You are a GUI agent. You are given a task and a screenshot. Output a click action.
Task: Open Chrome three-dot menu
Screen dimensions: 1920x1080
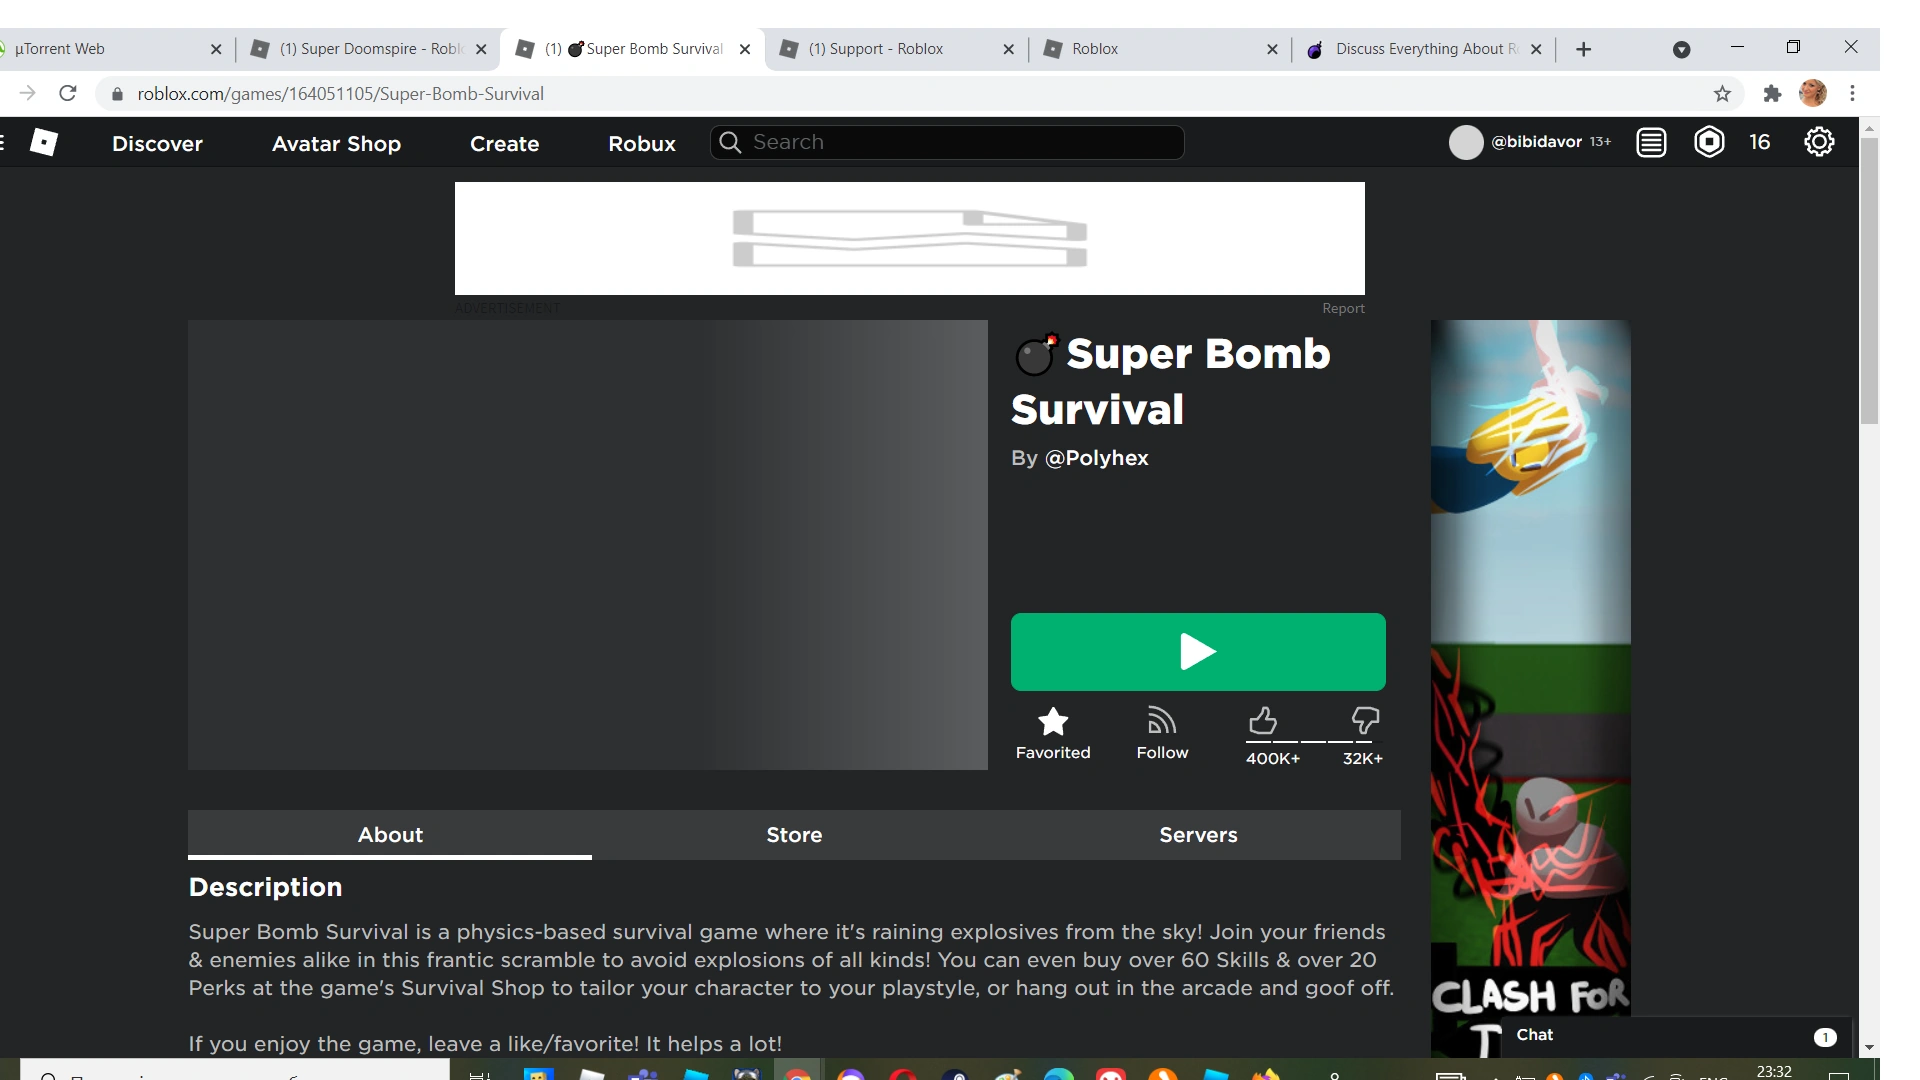pos(1852,93)
